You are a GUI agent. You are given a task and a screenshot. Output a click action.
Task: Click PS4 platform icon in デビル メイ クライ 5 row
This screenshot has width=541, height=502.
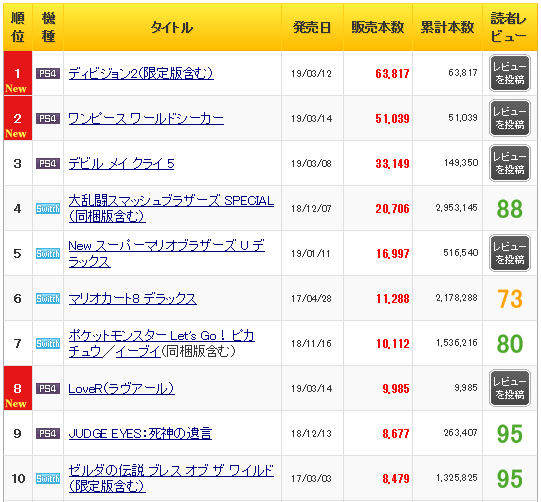pyautogui.click(x=48, y=163)
